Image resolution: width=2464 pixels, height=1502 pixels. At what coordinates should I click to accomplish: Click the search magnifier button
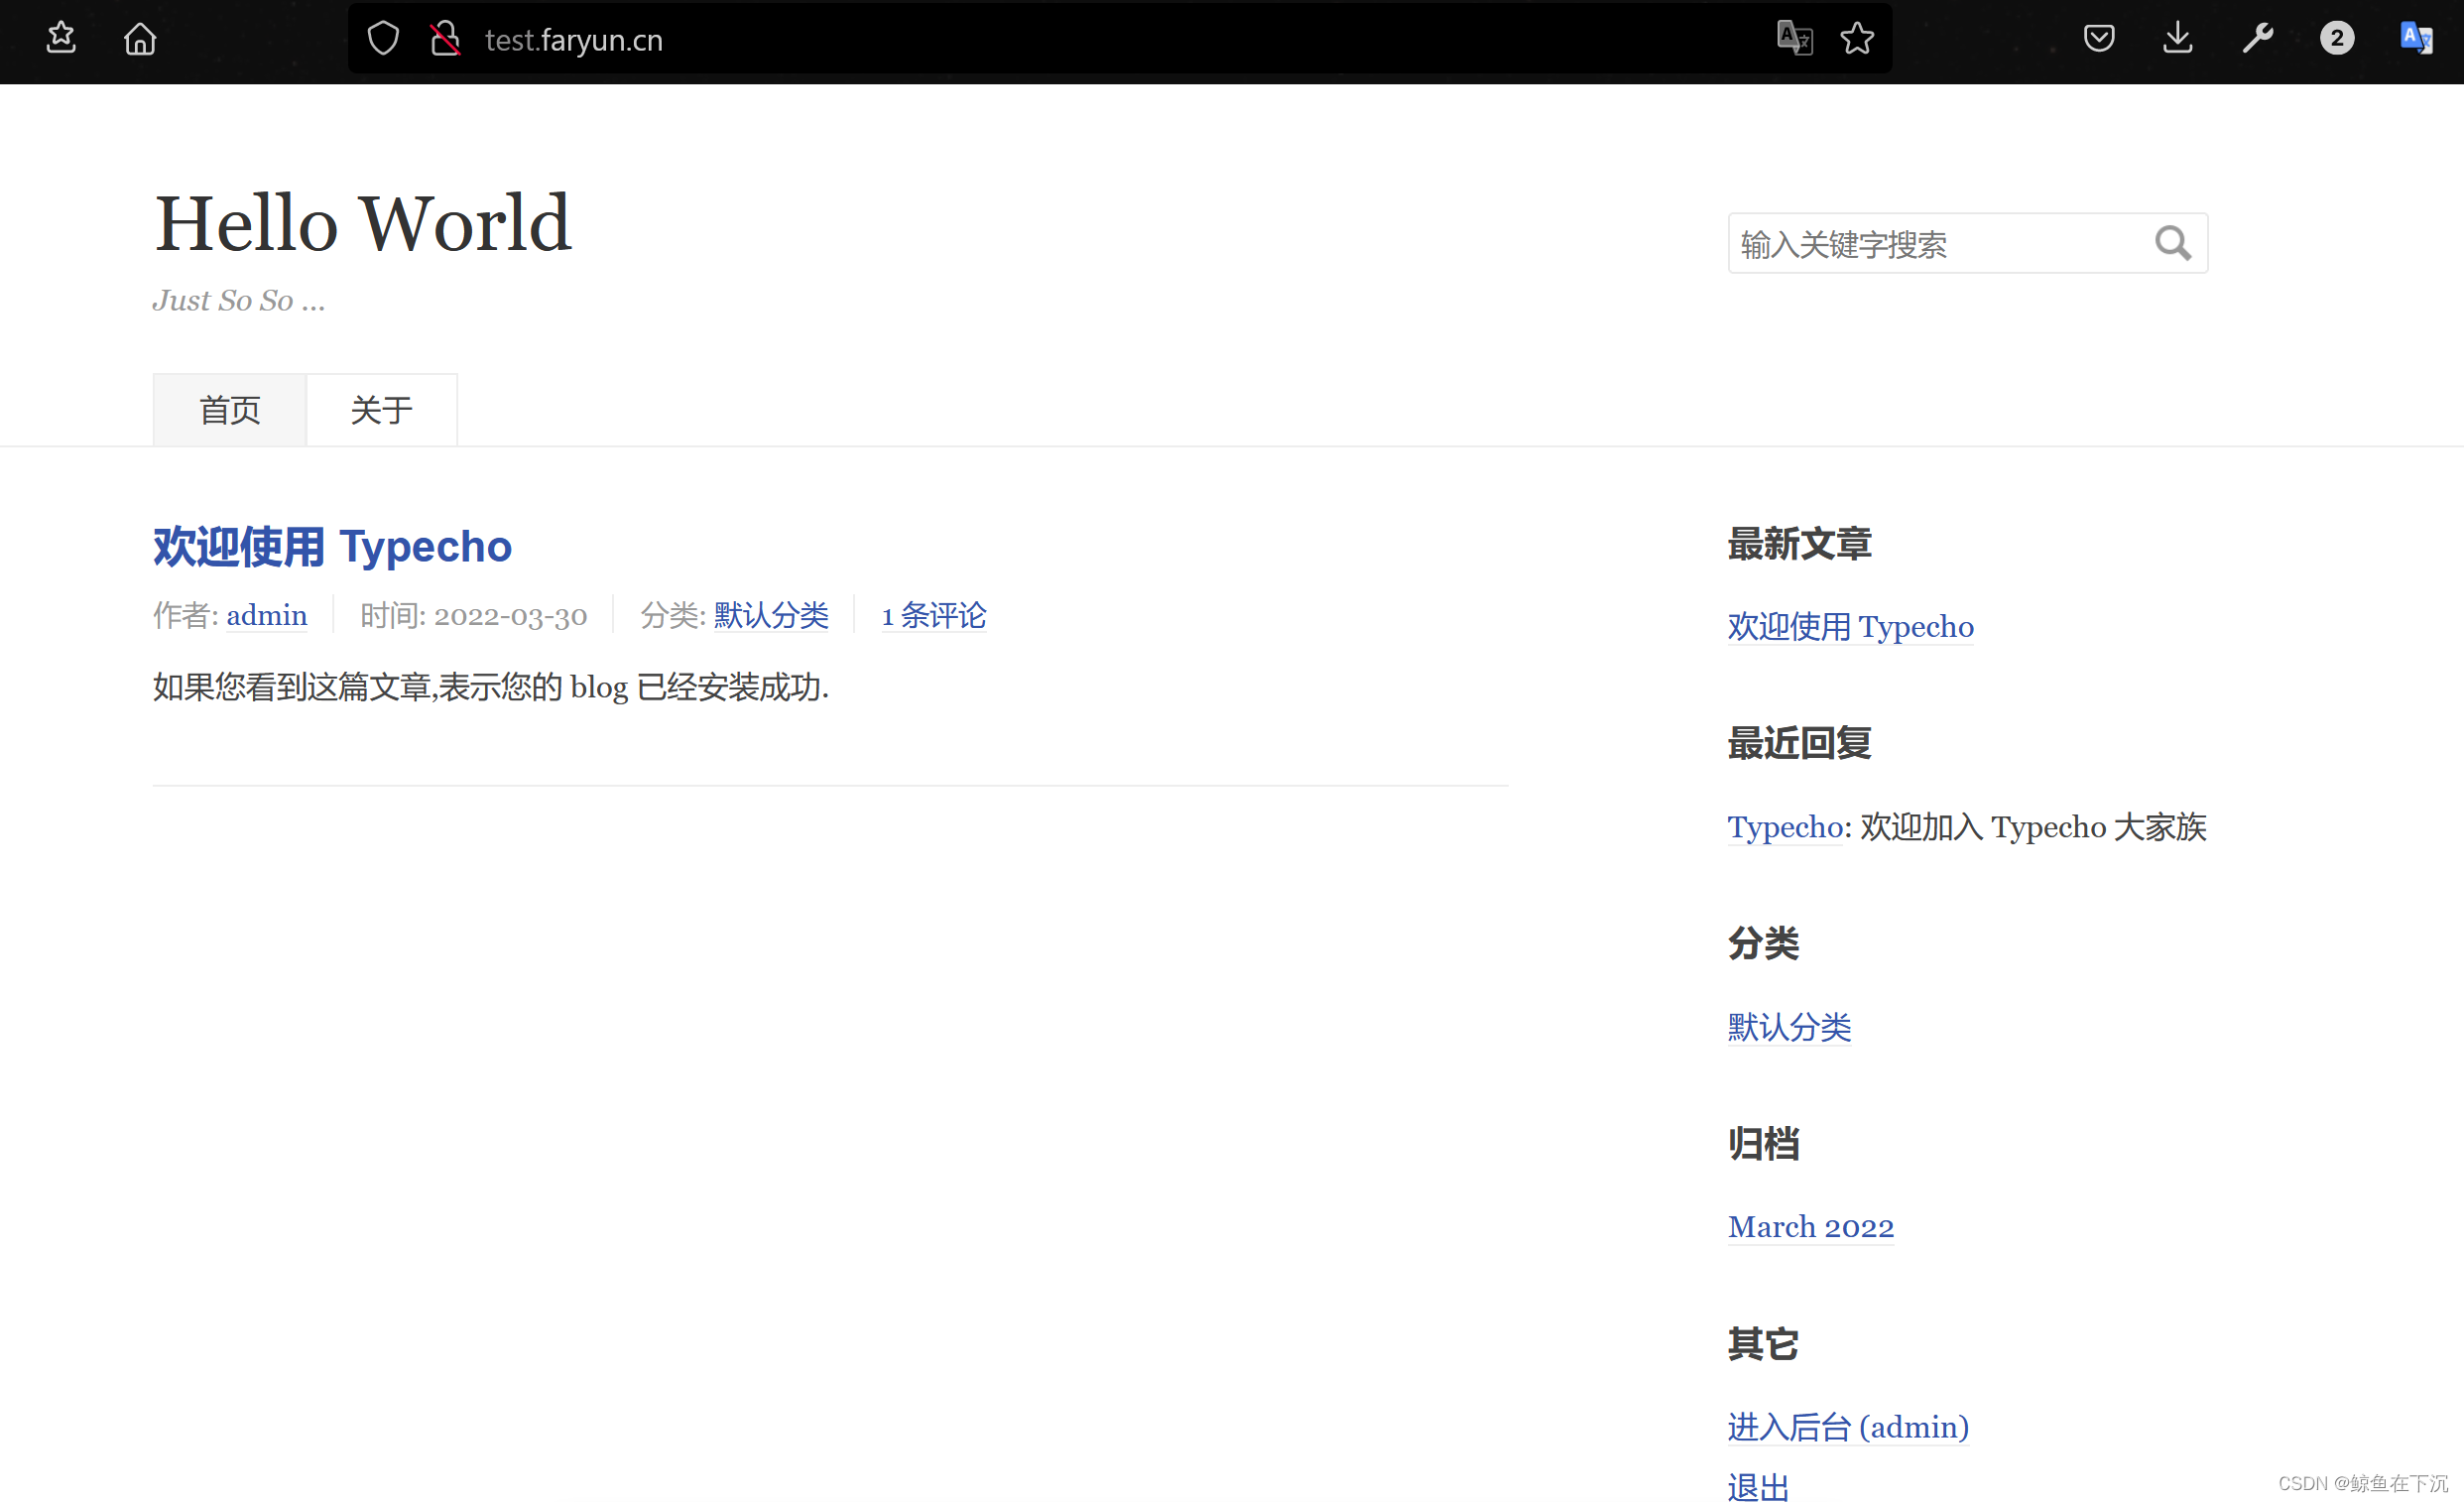tap(2172, 243)
